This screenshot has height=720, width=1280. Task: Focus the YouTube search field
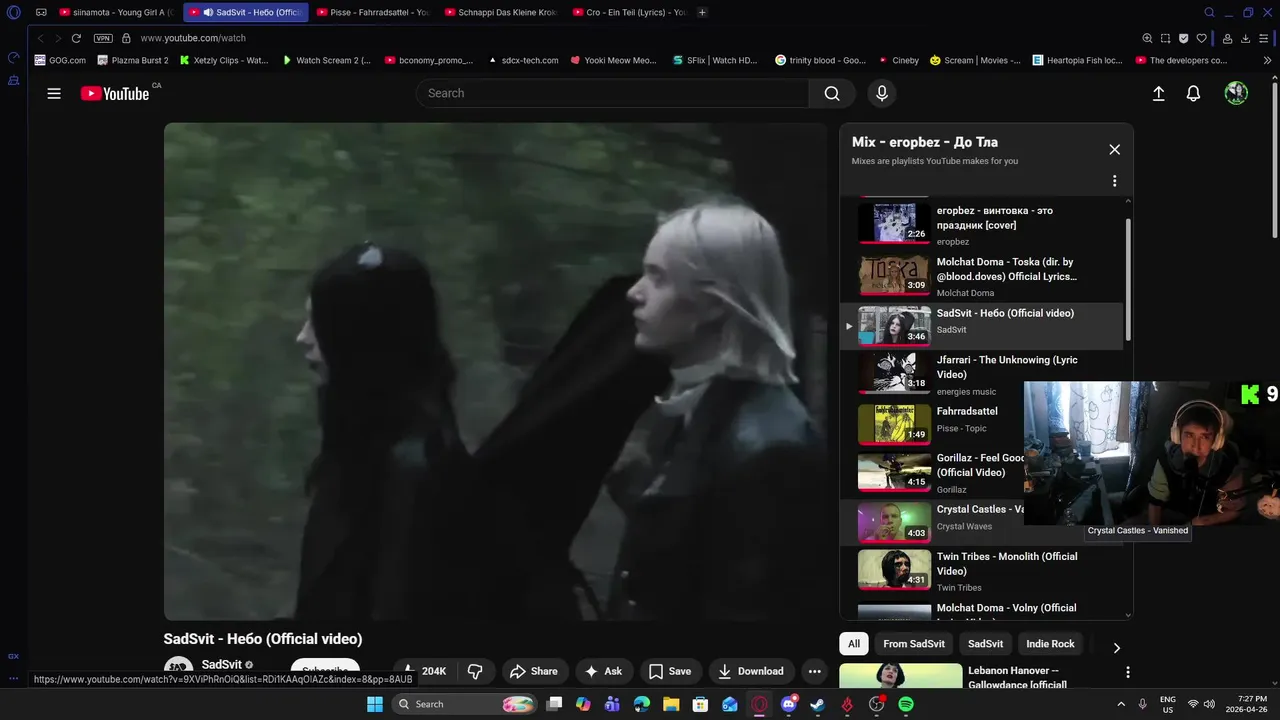612,93
